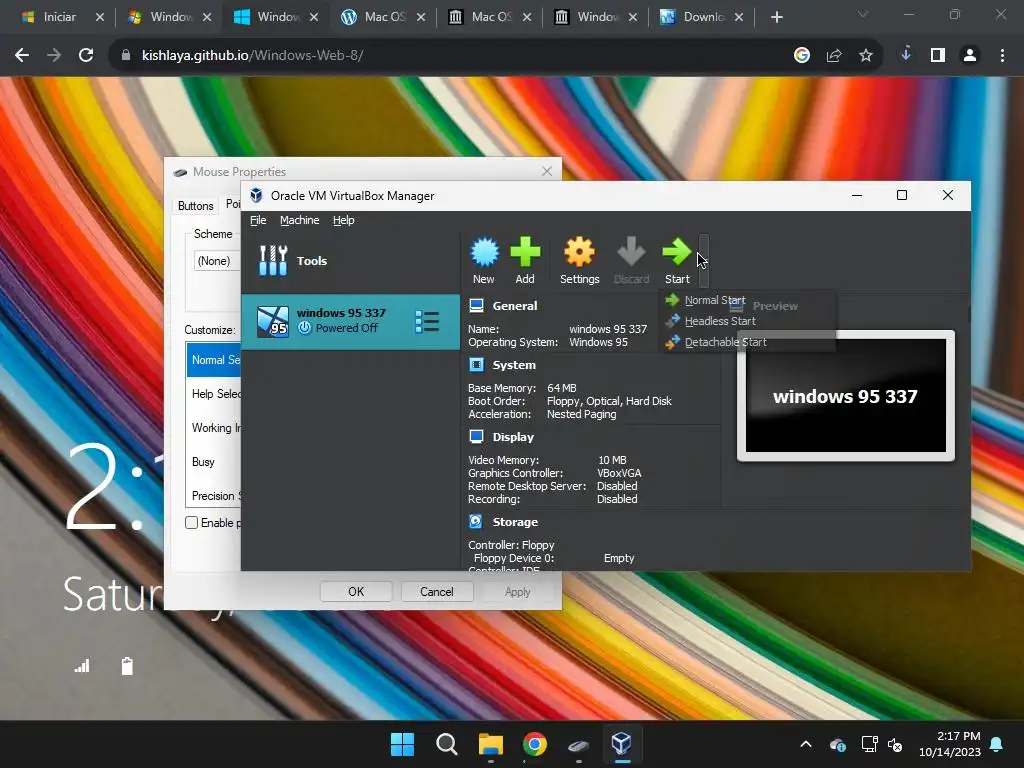1024x768 pixels.
Task: Click the browser back arrow
Action: [22, 56]
